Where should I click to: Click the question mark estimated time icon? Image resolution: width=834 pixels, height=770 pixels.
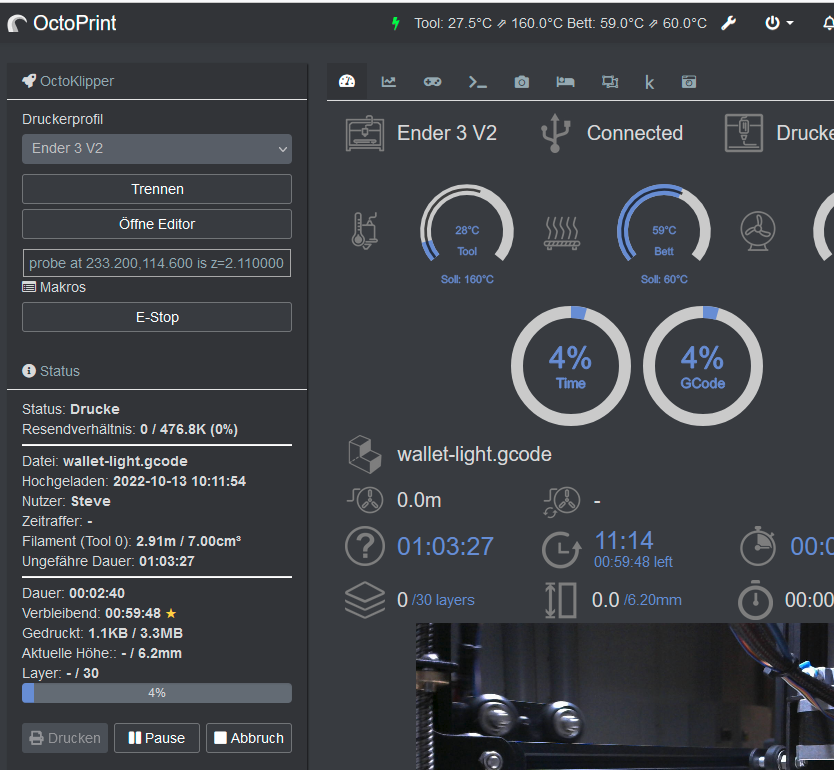[365, 546]
